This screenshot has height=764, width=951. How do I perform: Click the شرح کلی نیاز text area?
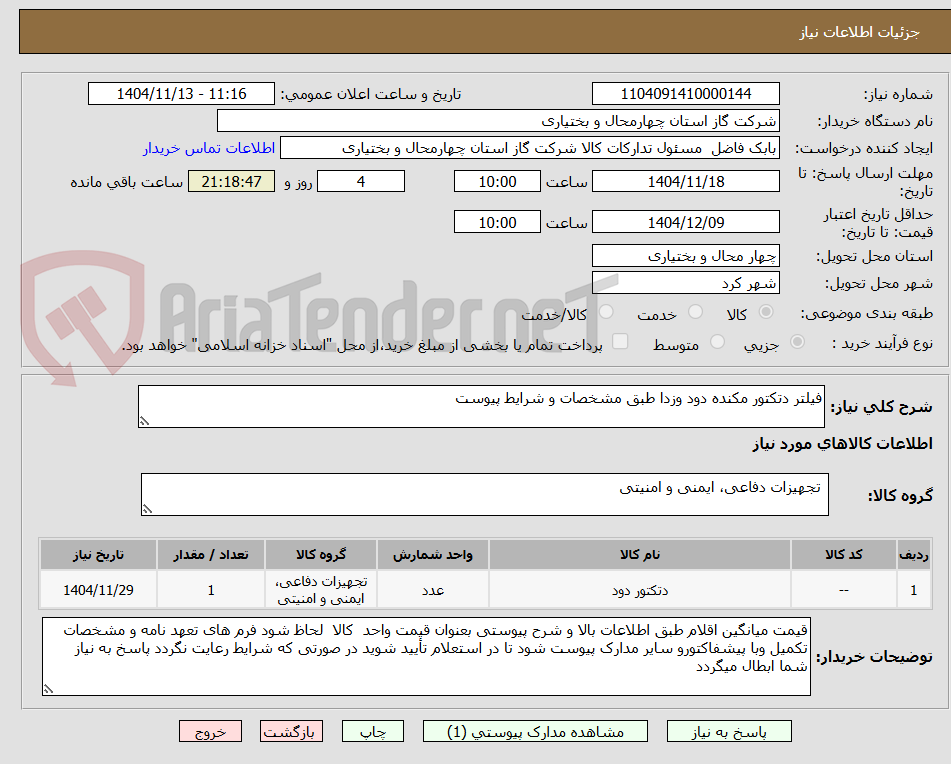(482, 406)
